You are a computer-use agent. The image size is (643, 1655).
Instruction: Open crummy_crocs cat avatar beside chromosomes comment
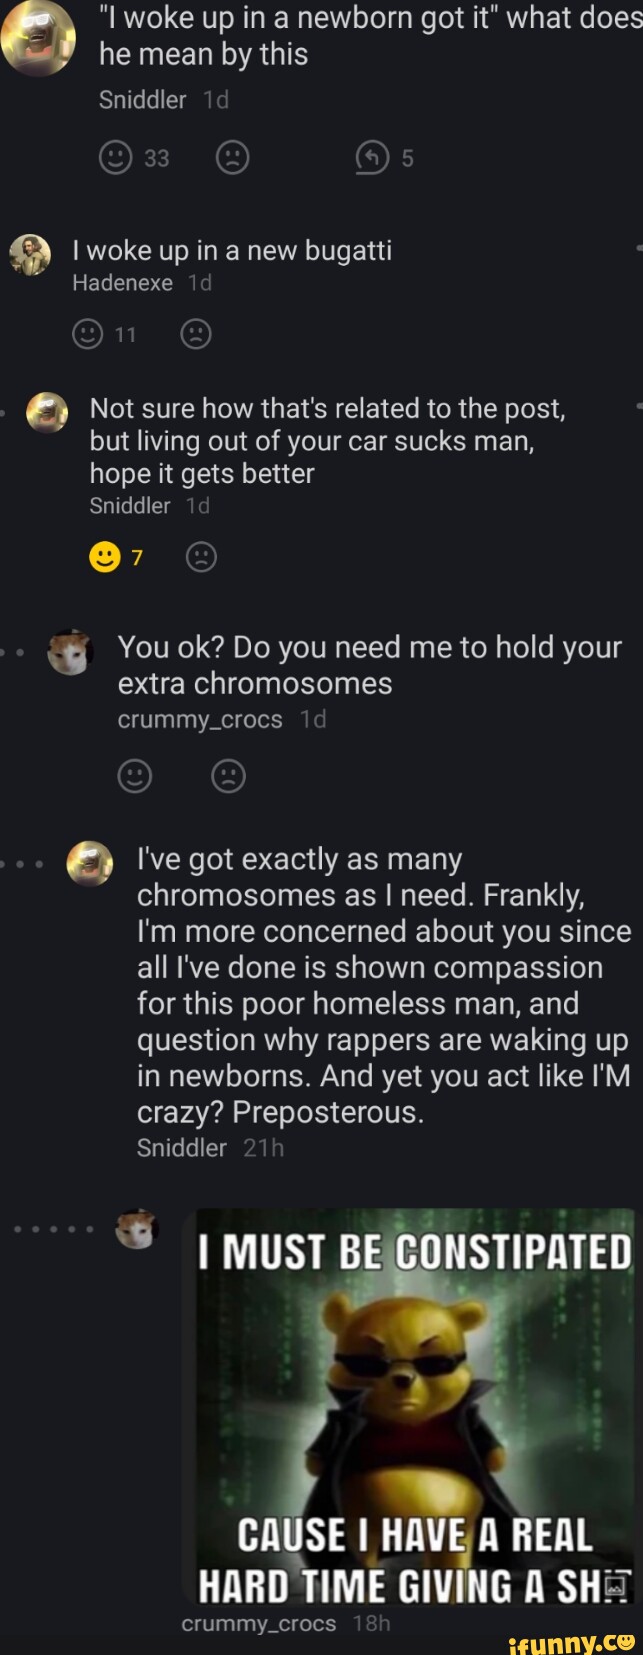[70, 652]
